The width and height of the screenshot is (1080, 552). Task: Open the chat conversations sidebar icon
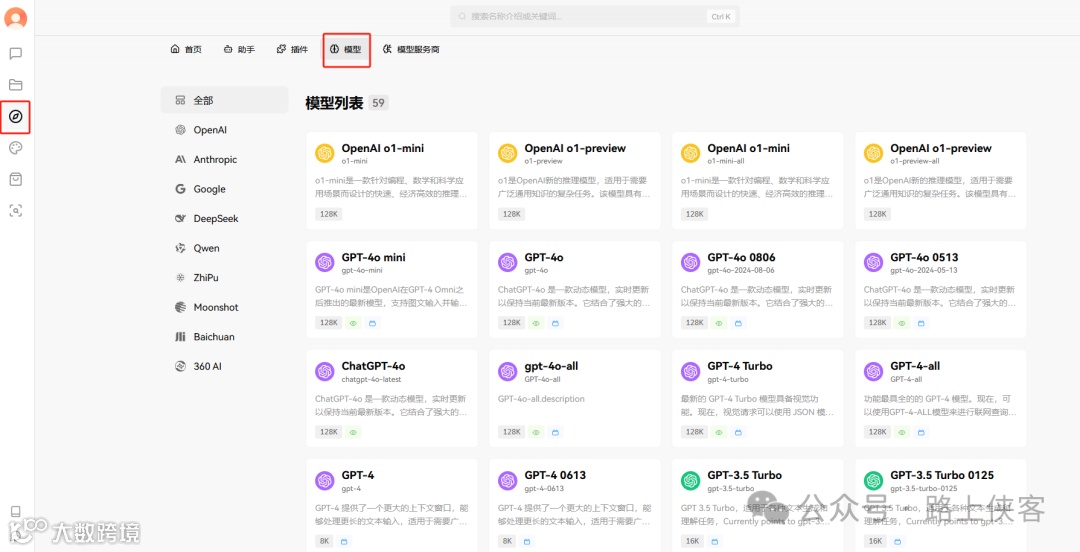click(16, 53)
